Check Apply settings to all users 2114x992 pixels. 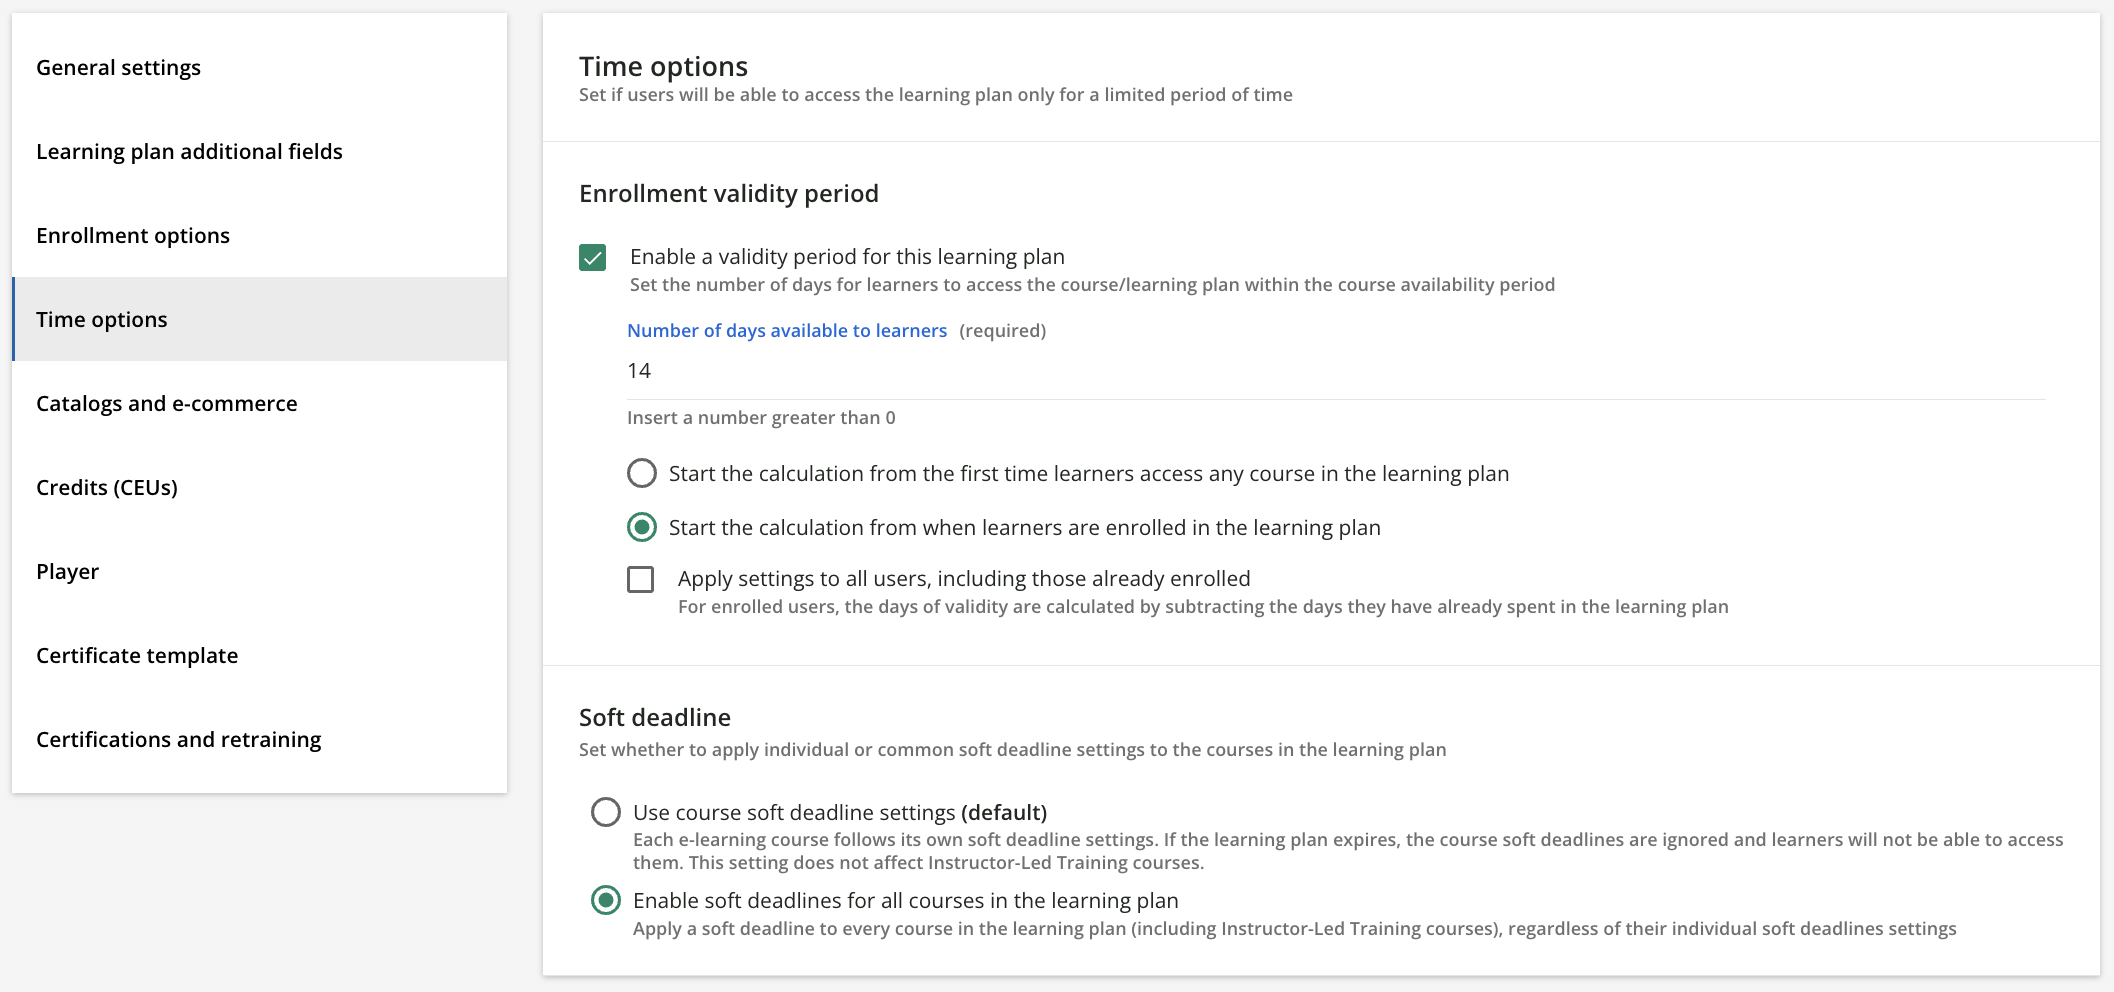(x=641, y=579)
